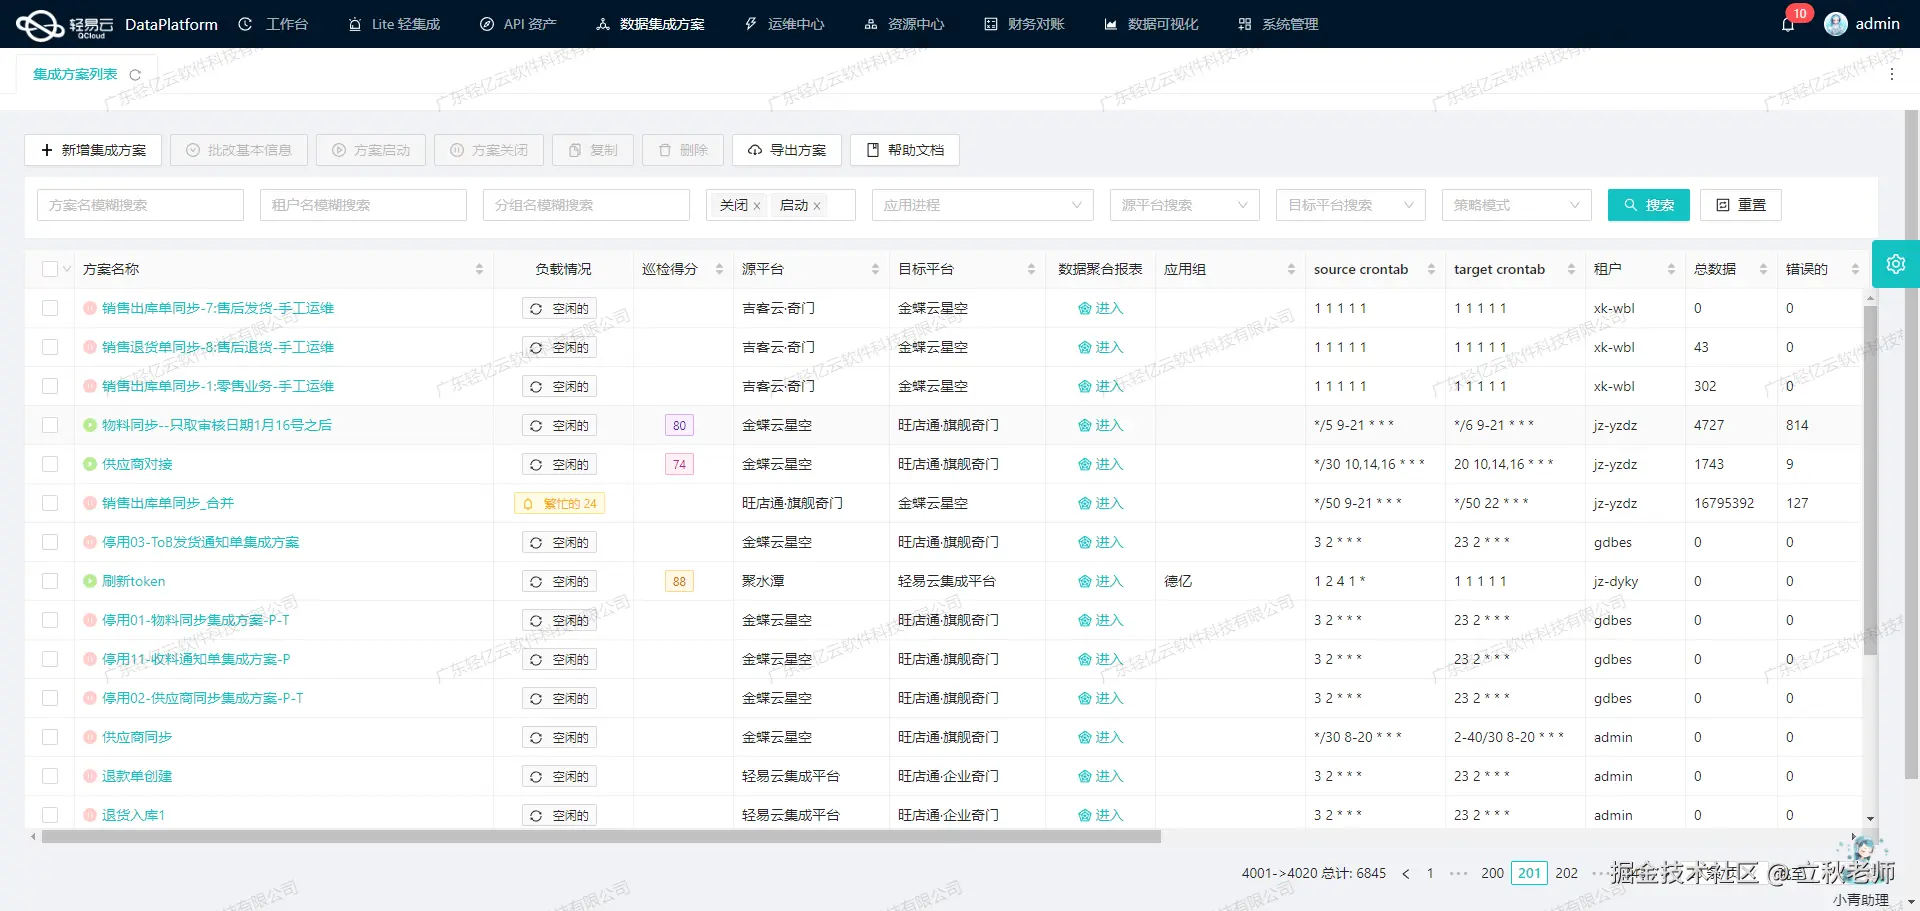
Task: Delete selected plans via the 删除 trash icon
Action: (682, 150)
